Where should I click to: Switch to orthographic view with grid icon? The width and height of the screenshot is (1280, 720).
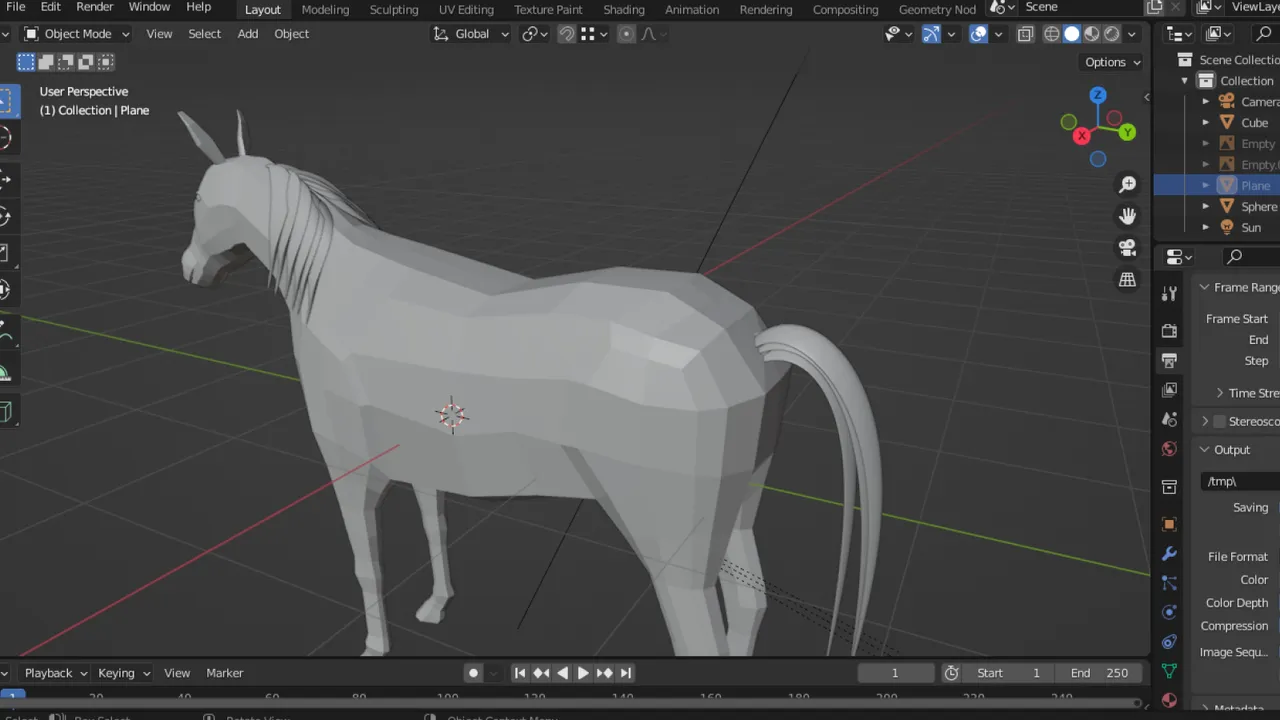pyautogui.click(x=1127, y=280)
